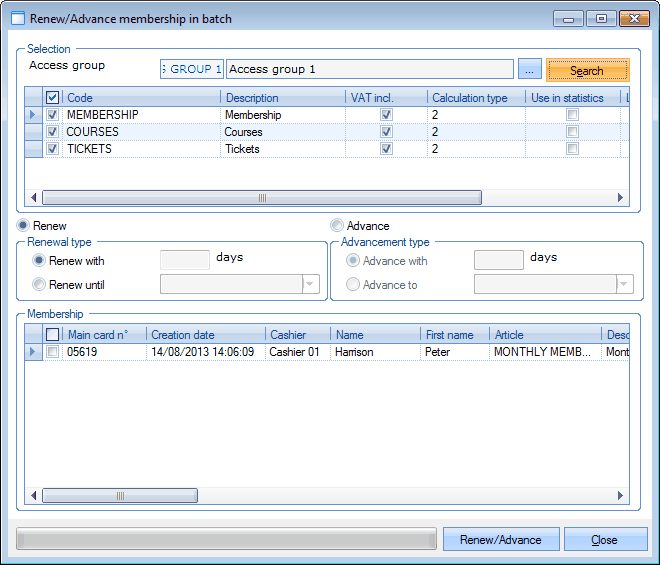
Task: Click row indicator arrow beside card 05619
Action: (x=33, y=352)
